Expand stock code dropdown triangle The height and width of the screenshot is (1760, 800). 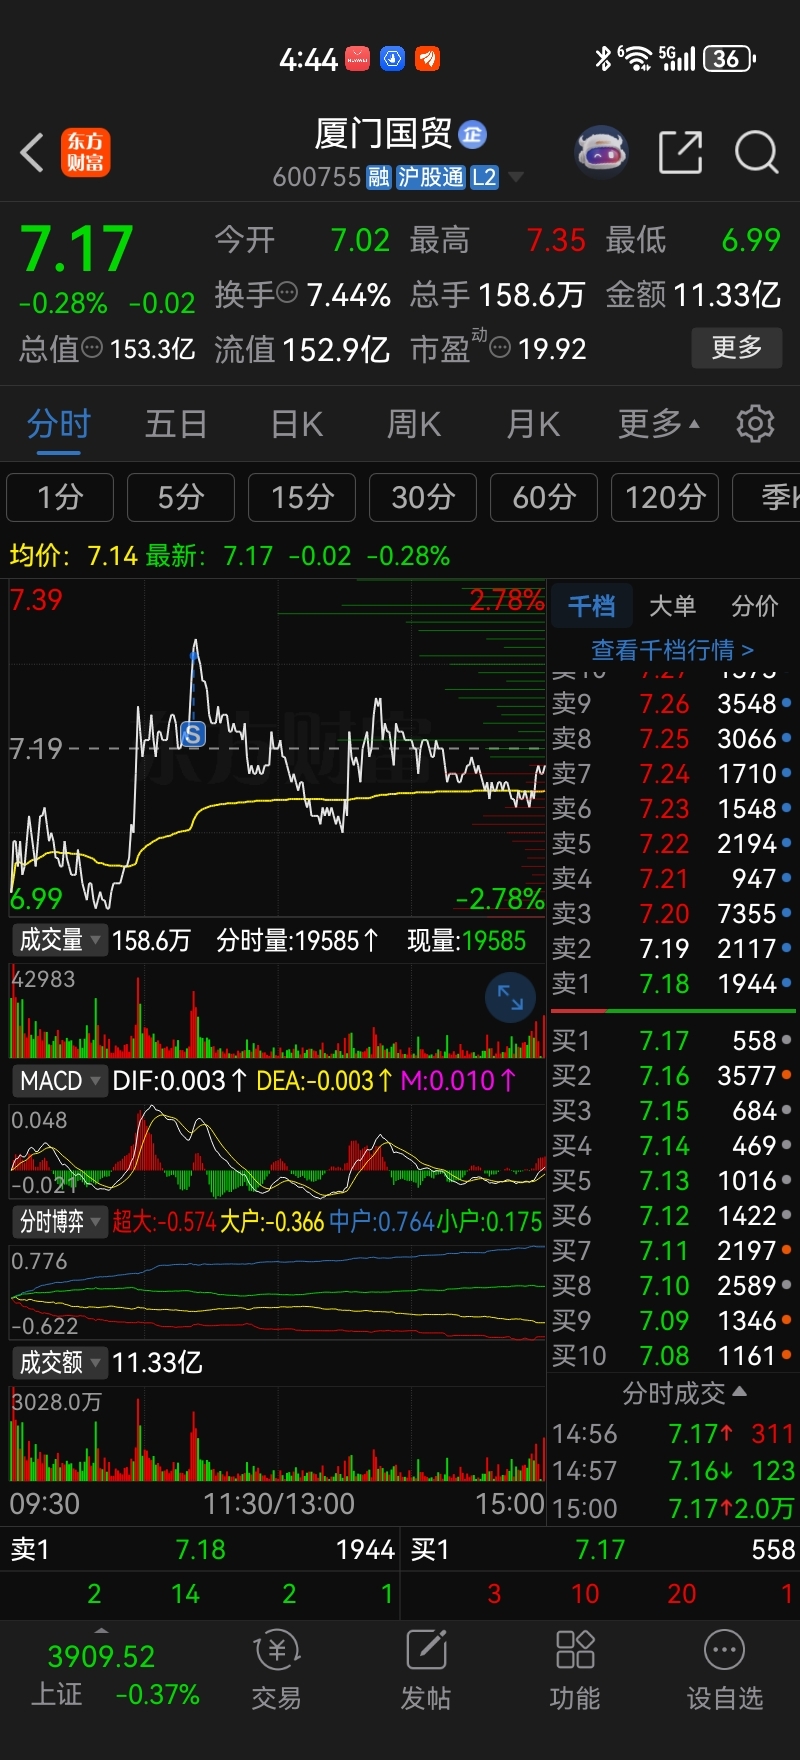[516, 177]
